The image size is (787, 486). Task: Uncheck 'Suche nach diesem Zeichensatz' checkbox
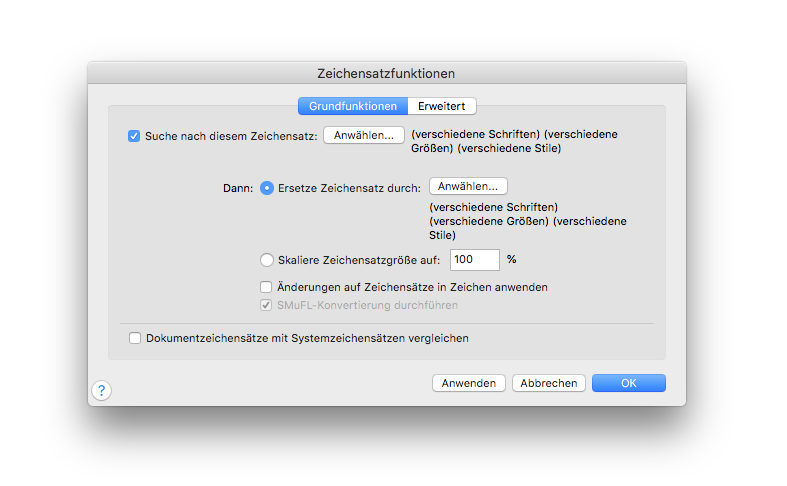(134, 136)
